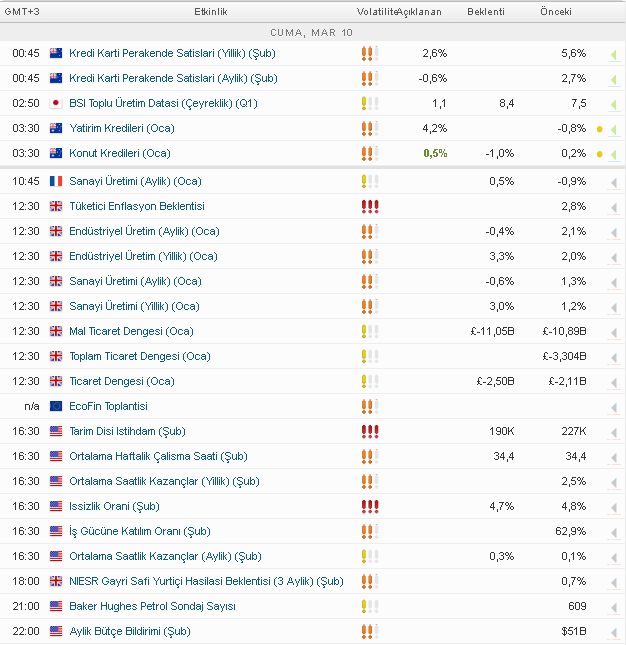Expand details arrow for Yatirim Kredileri row
626x645 pixels.
[612, 129]
